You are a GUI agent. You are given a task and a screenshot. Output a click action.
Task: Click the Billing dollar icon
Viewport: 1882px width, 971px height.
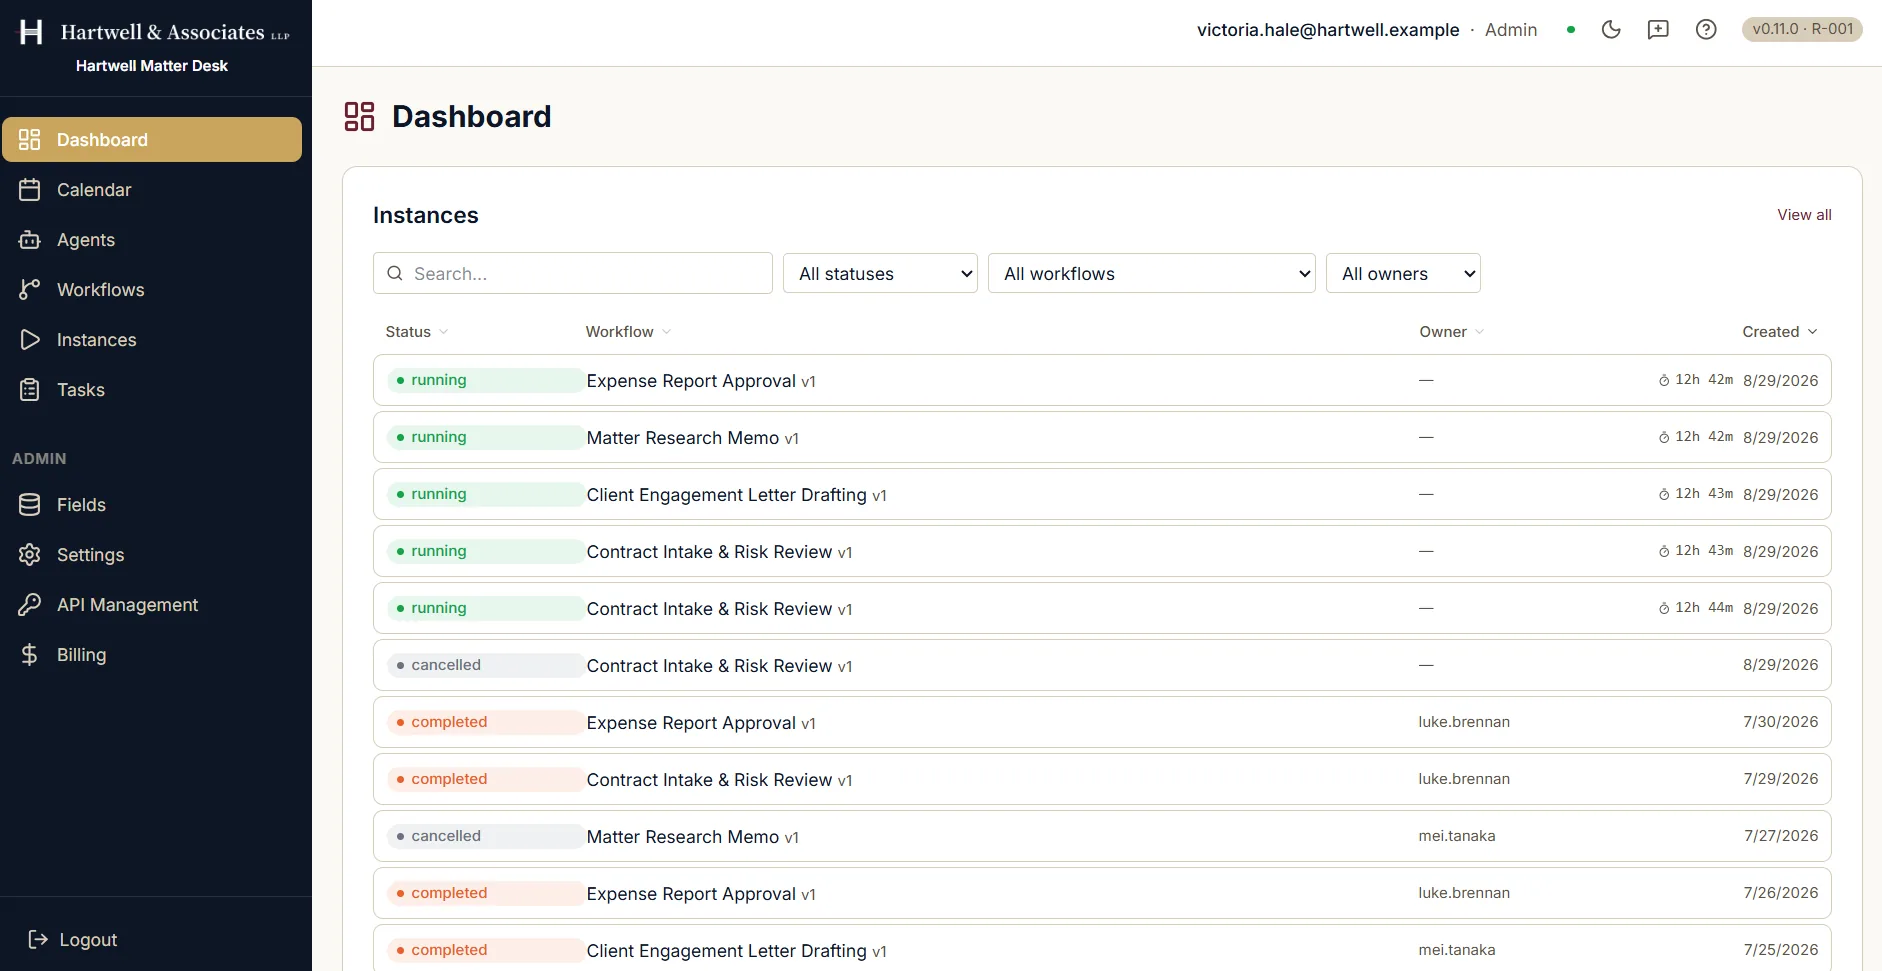pos(30,654)
